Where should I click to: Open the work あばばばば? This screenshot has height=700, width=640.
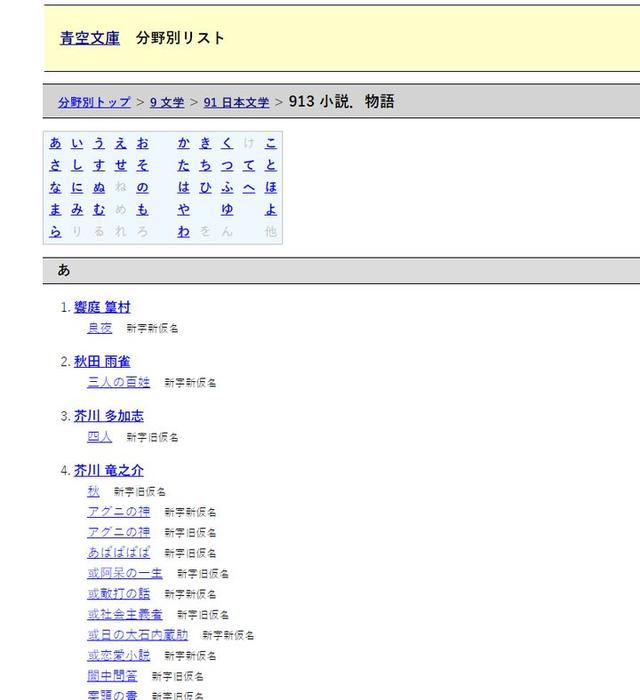coord(119,553)
